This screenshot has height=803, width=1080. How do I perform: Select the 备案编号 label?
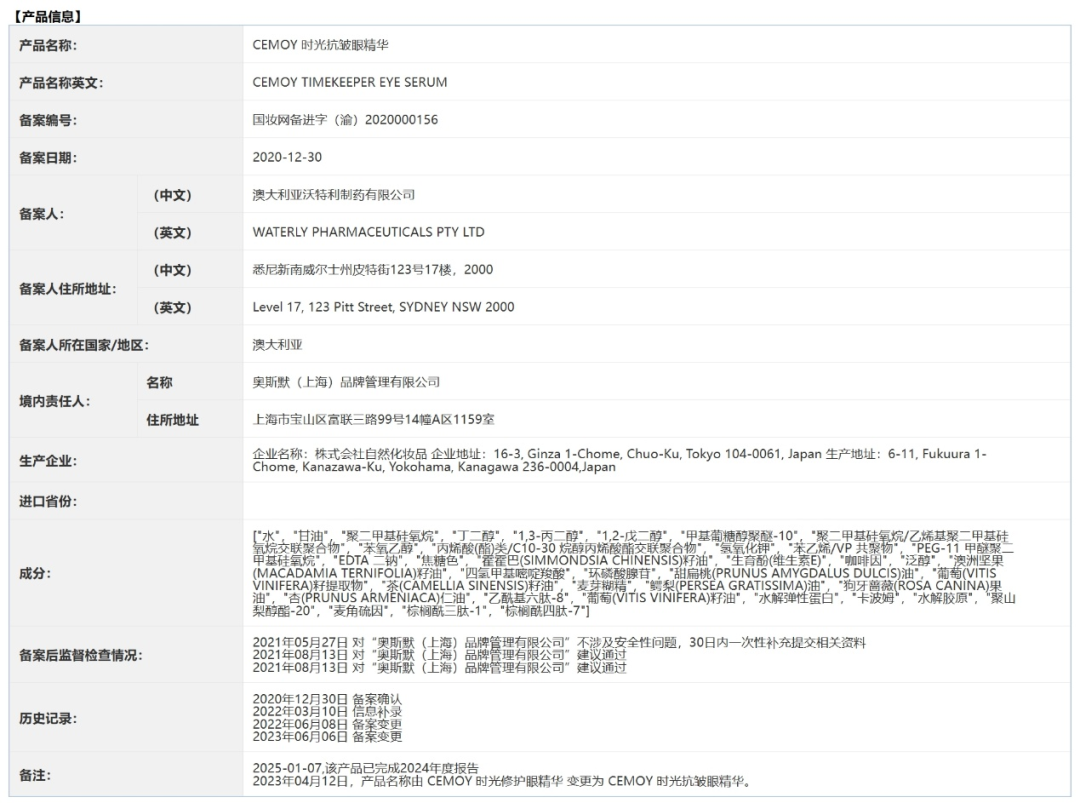click(48, 121)
